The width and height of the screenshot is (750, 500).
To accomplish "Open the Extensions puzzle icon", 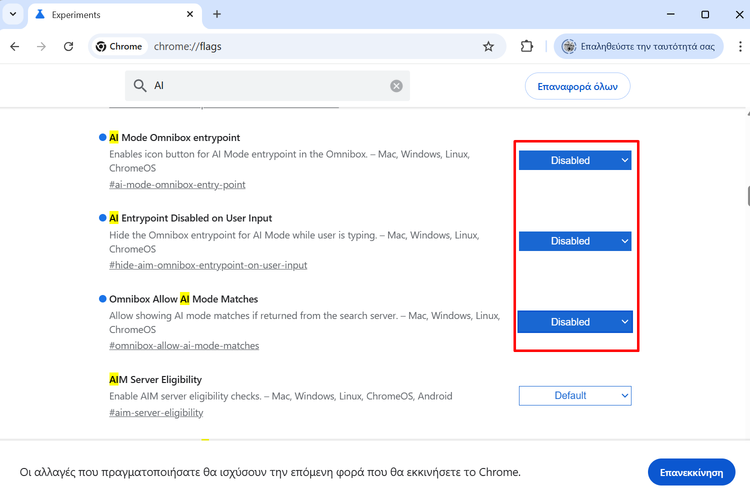I will pos(527,46).
